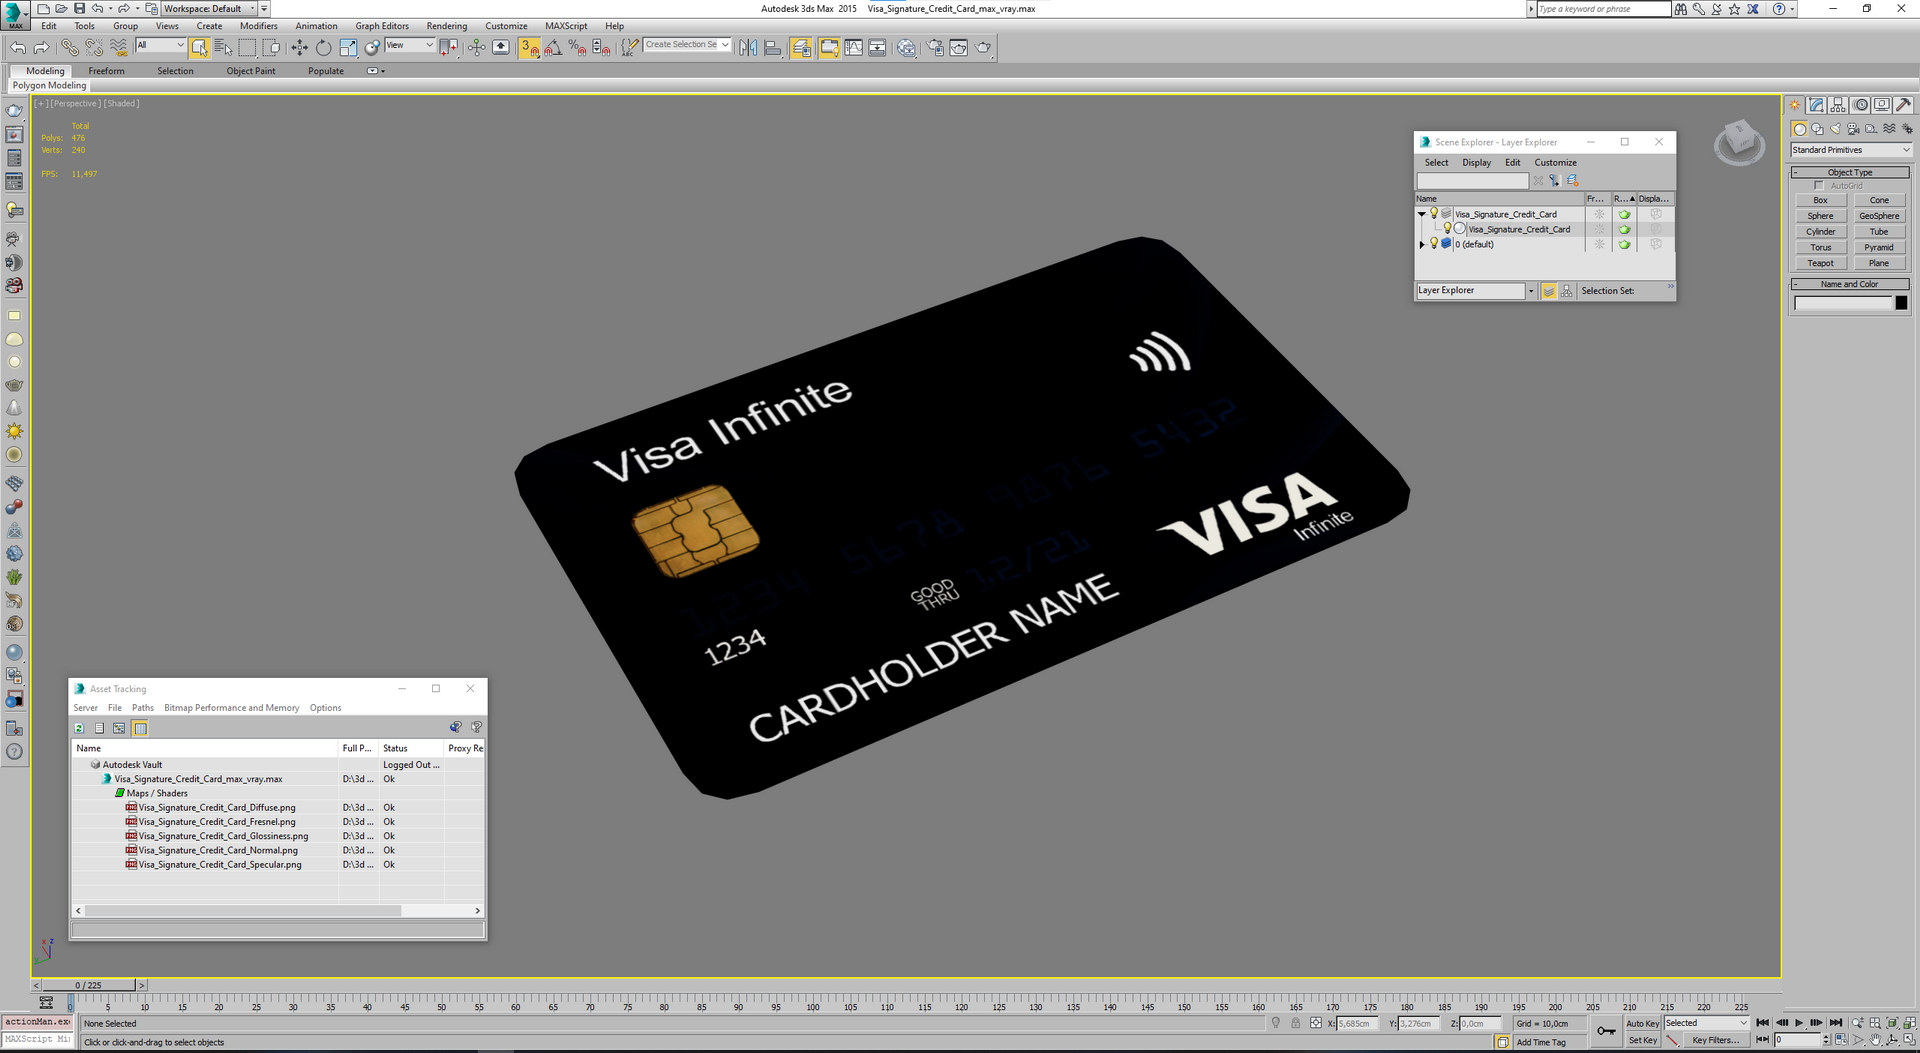The height and width of the screenshot is (1053, 1920).
Task: Open the Hierarchy command panel tab
Action: [x=1838, y=105]
